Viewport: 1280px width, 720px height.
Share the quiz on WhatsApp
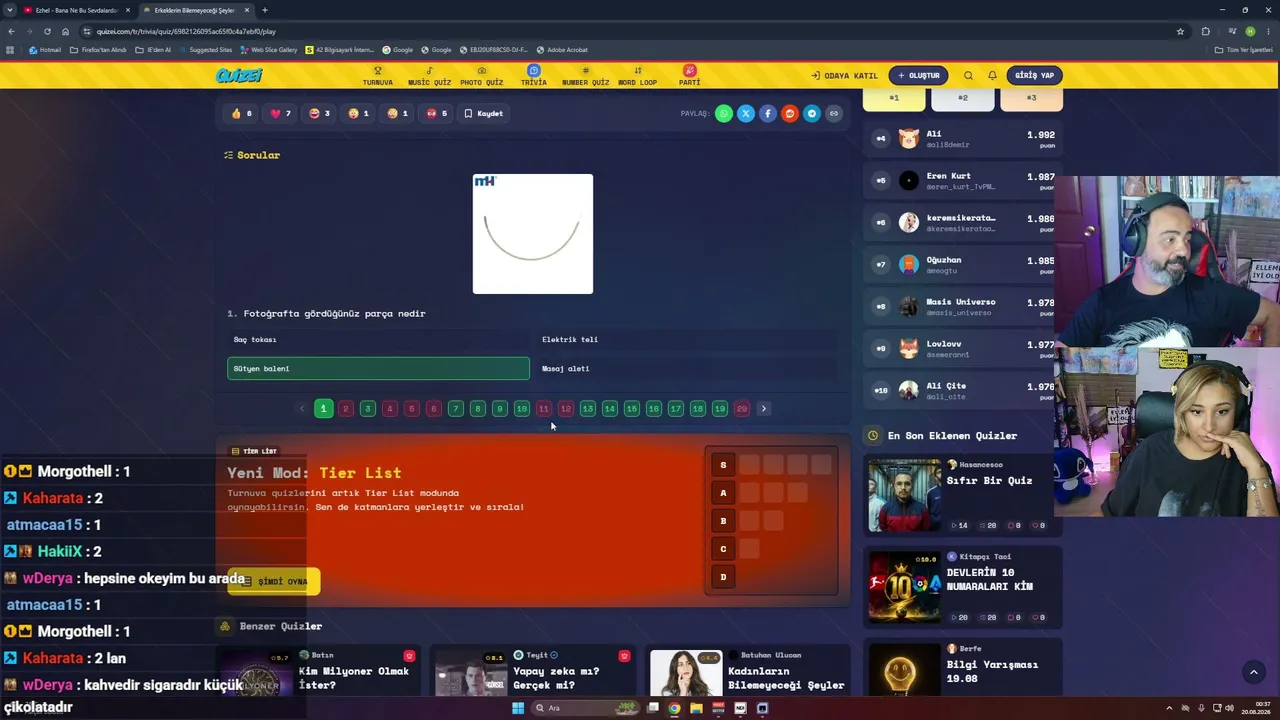coord(724,114)
